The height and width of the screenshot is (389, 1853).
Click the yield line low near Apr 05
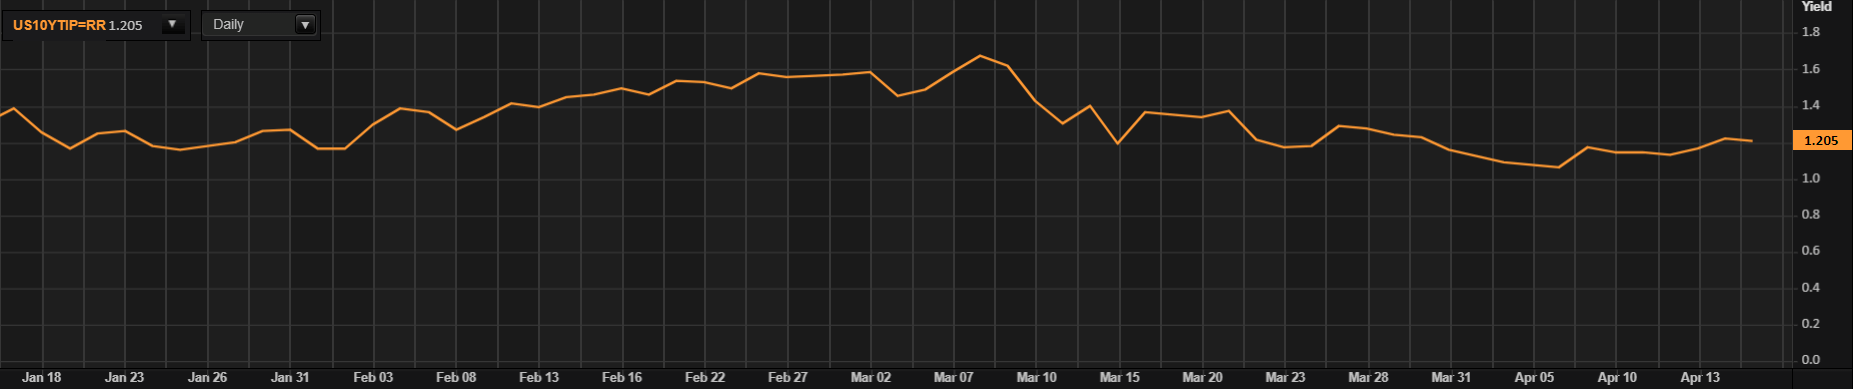point(1559,167)
